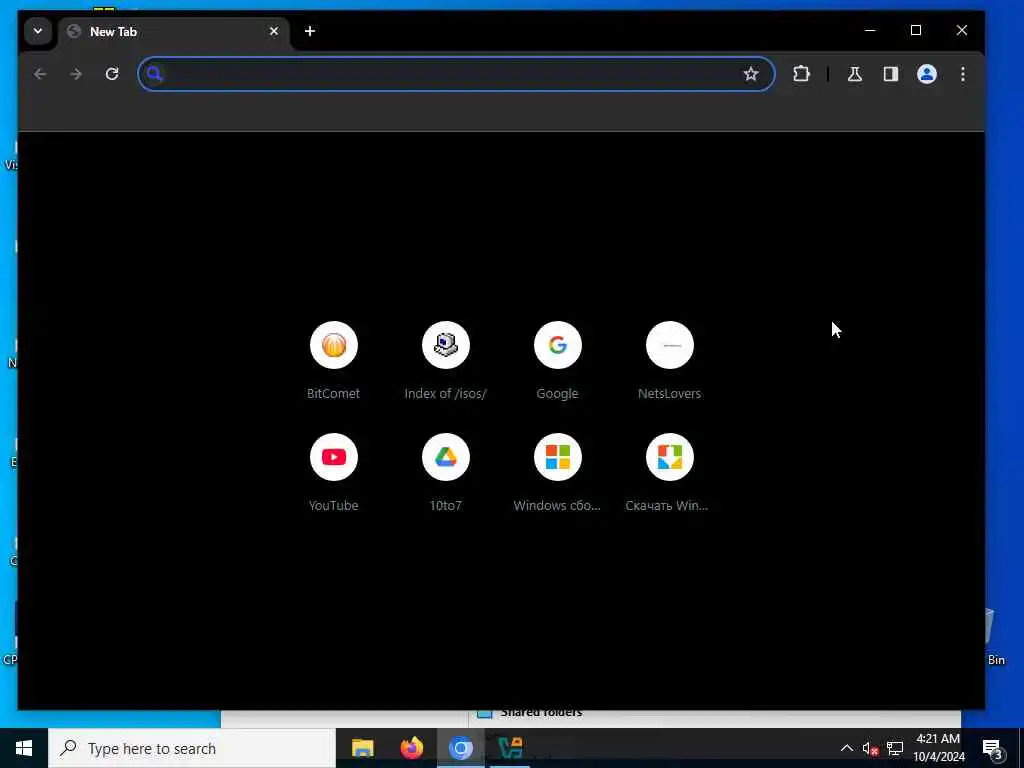Open the Chrome profile avatar

[927, 74]
